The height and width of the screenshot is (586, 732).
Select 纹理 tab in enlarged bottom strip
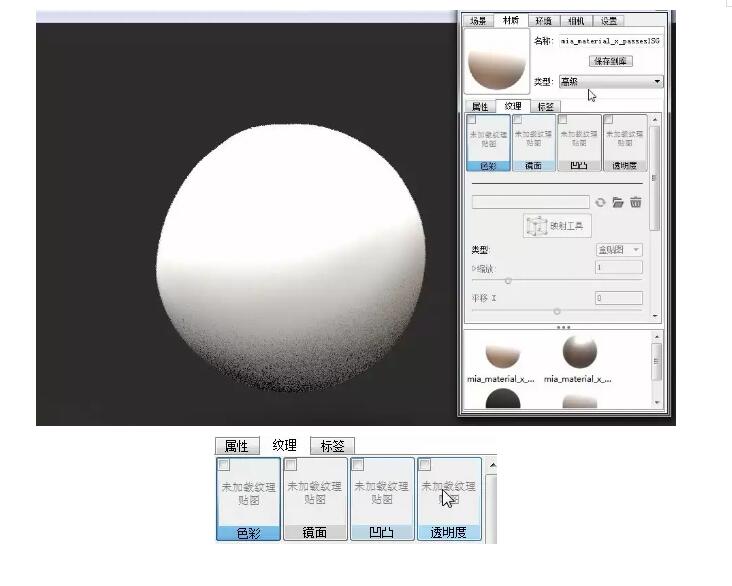(284, 445)
